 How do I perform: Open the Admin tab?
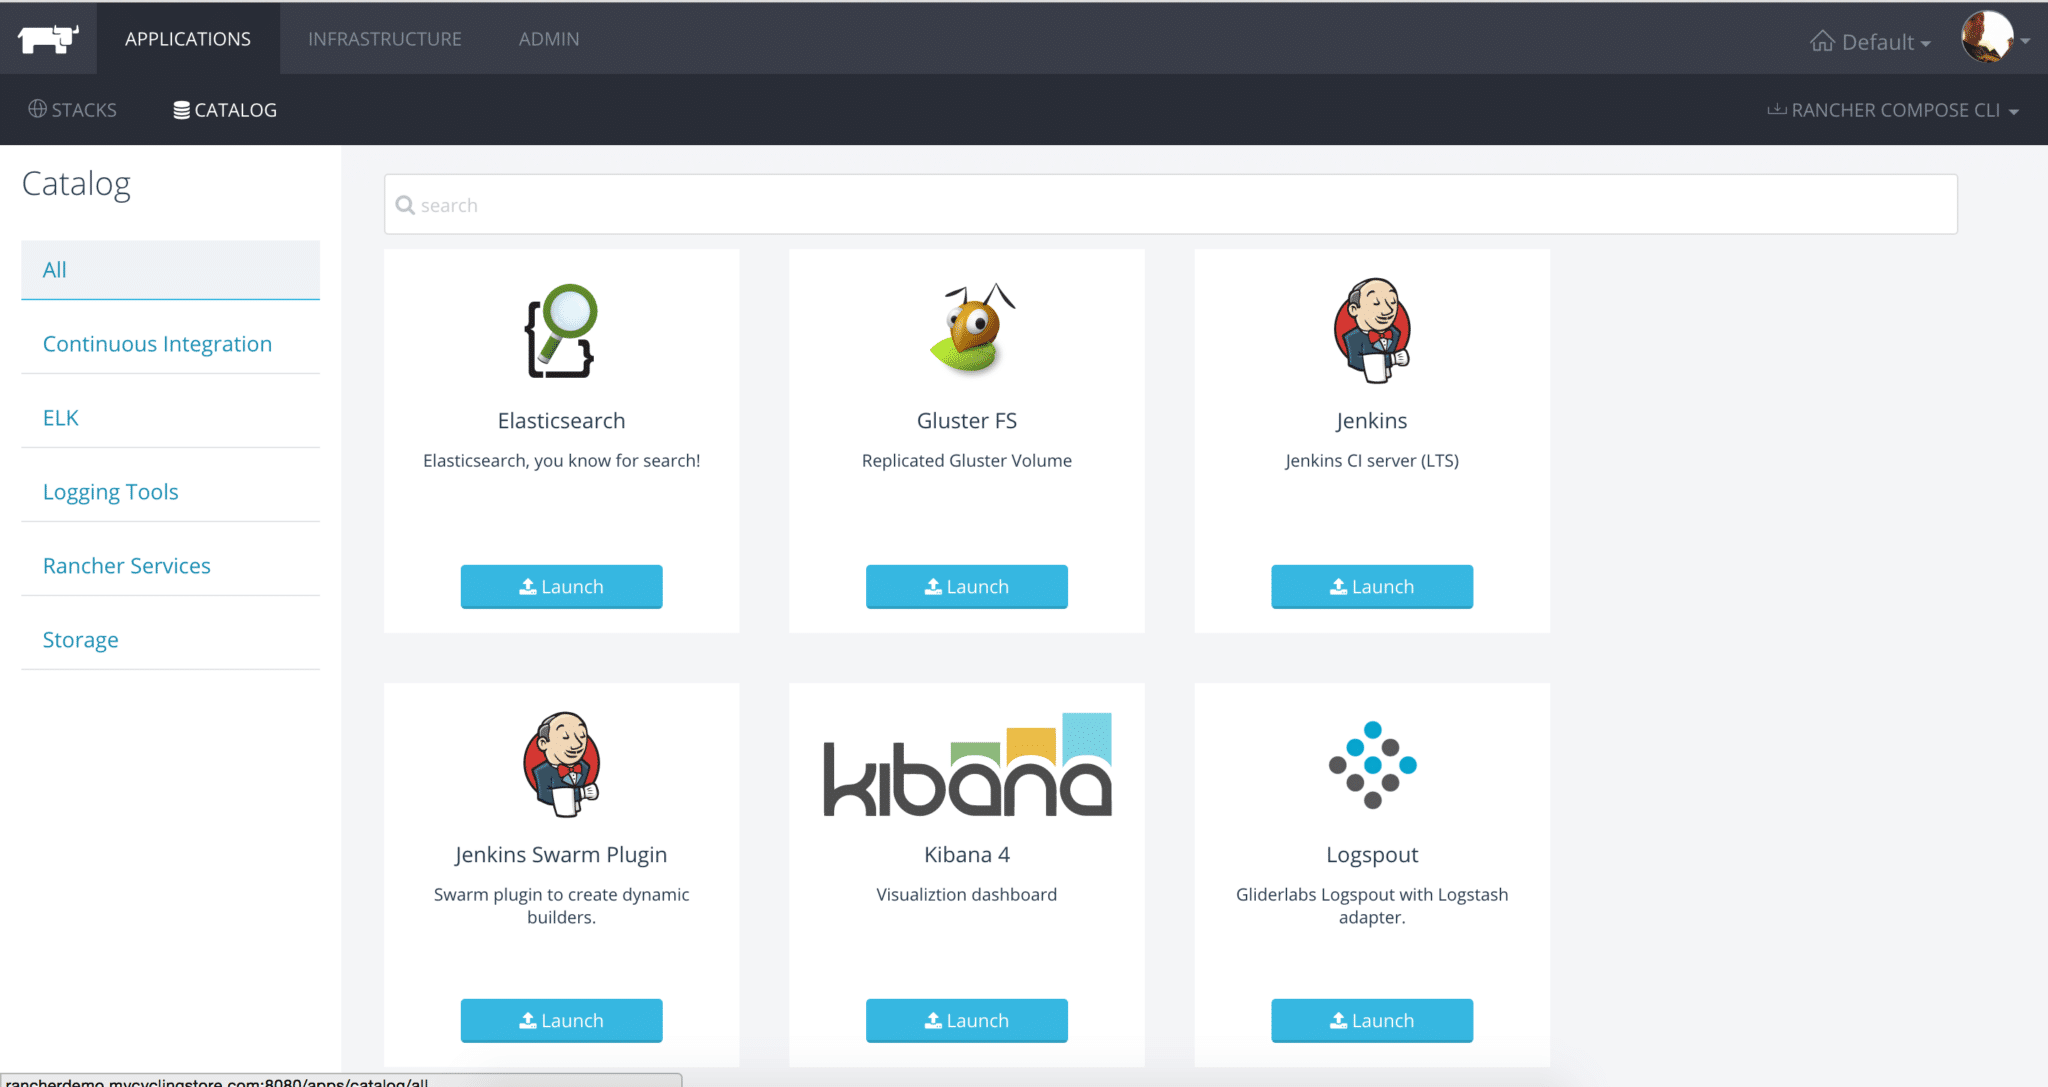pyautogui.click(x=548, y=39)
